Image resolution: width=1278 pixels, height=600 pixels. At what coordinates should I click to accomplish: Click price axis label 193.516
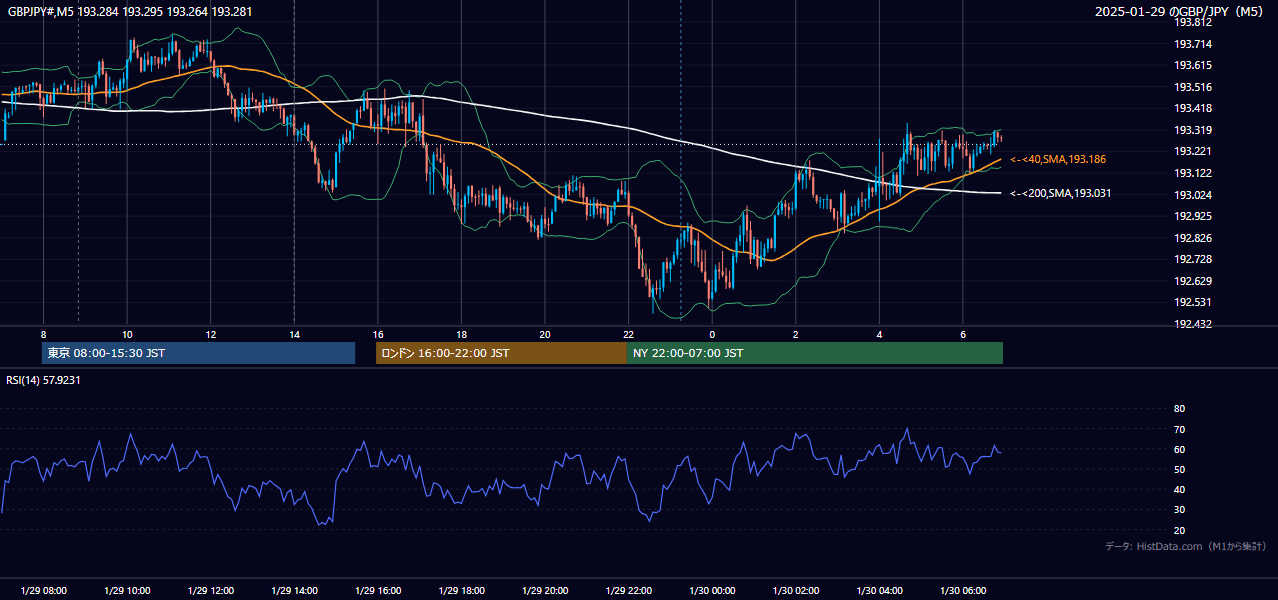pos(1192,87)
